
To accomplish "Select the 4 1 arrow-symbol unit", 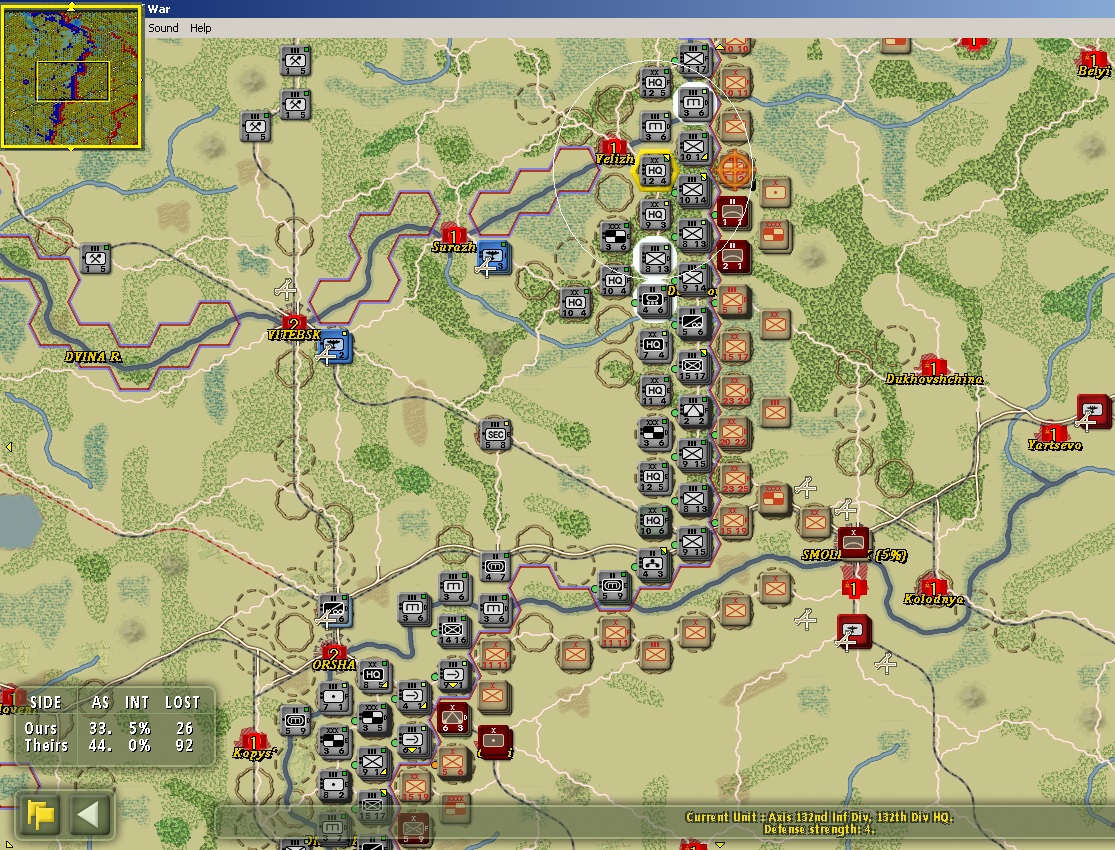I will [x=413, y=696].
